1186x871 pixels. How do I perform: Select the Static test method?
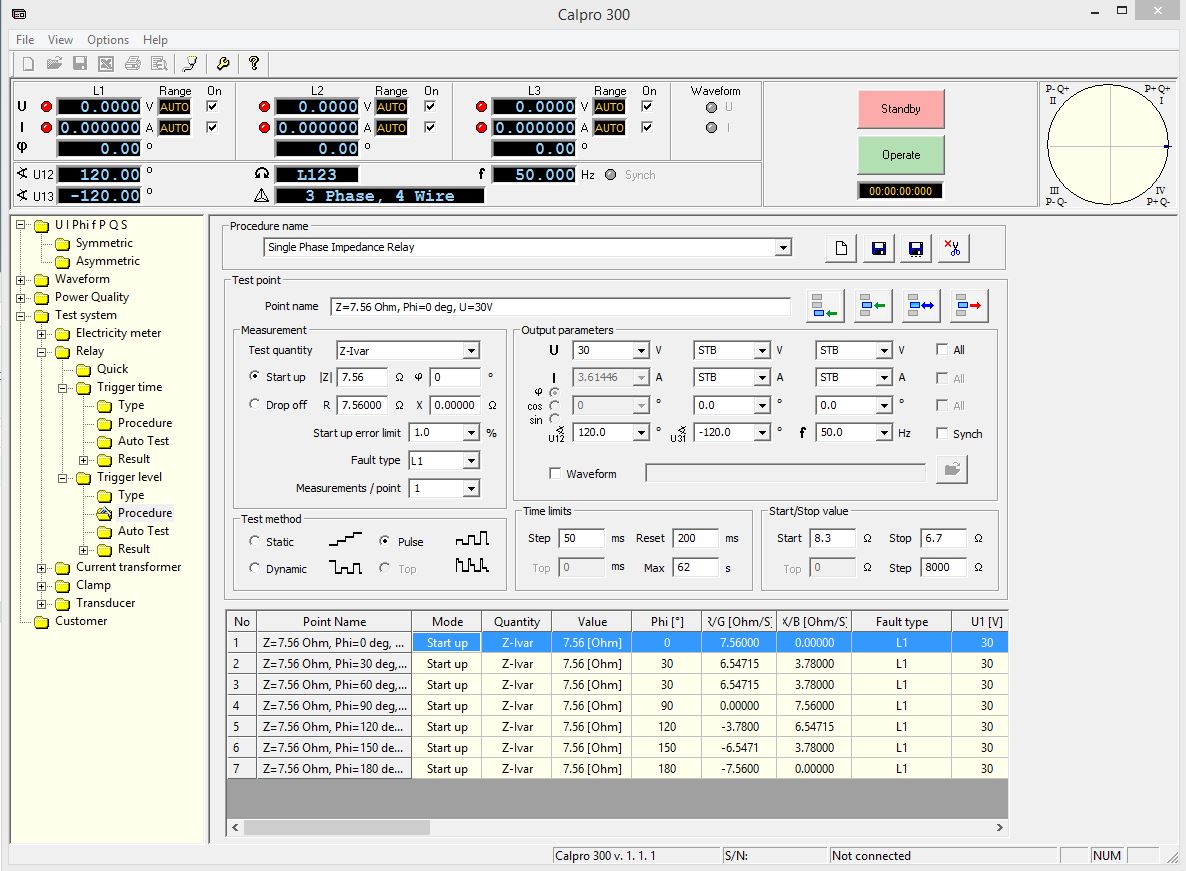tap(254, 541)
